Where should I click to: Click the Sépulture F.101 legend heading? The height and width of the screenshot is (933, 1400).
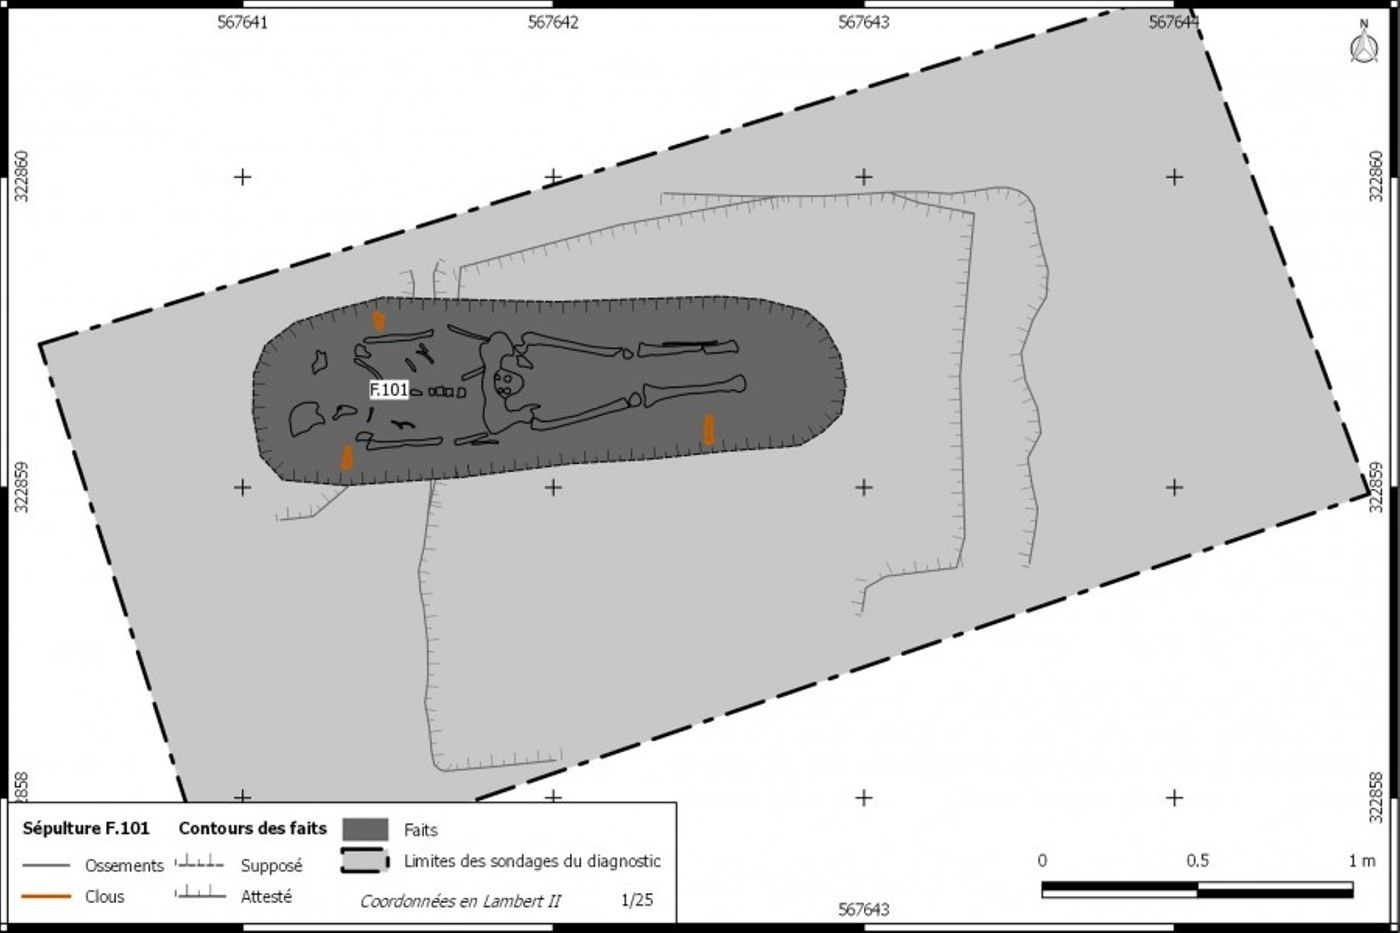(x=86, y=828)
